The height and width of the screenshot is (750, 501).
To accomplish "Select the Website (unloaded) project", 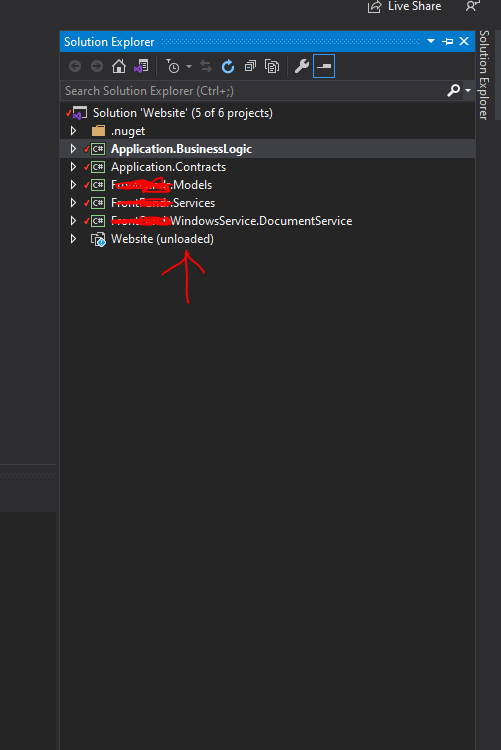I will coord(162,239).
